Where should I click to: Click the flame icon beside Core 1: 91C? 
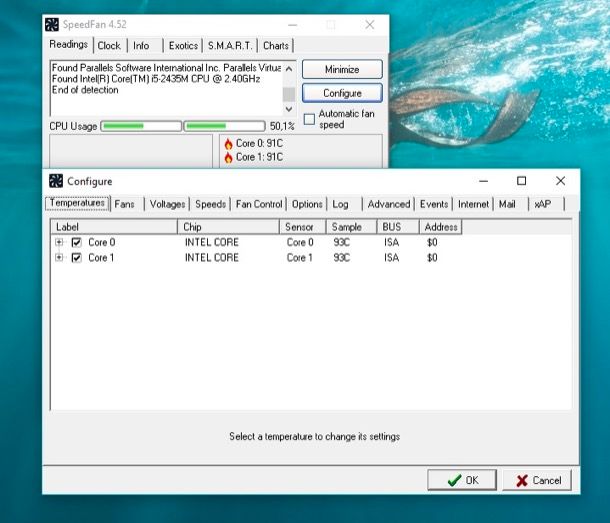tap(228, 157)
